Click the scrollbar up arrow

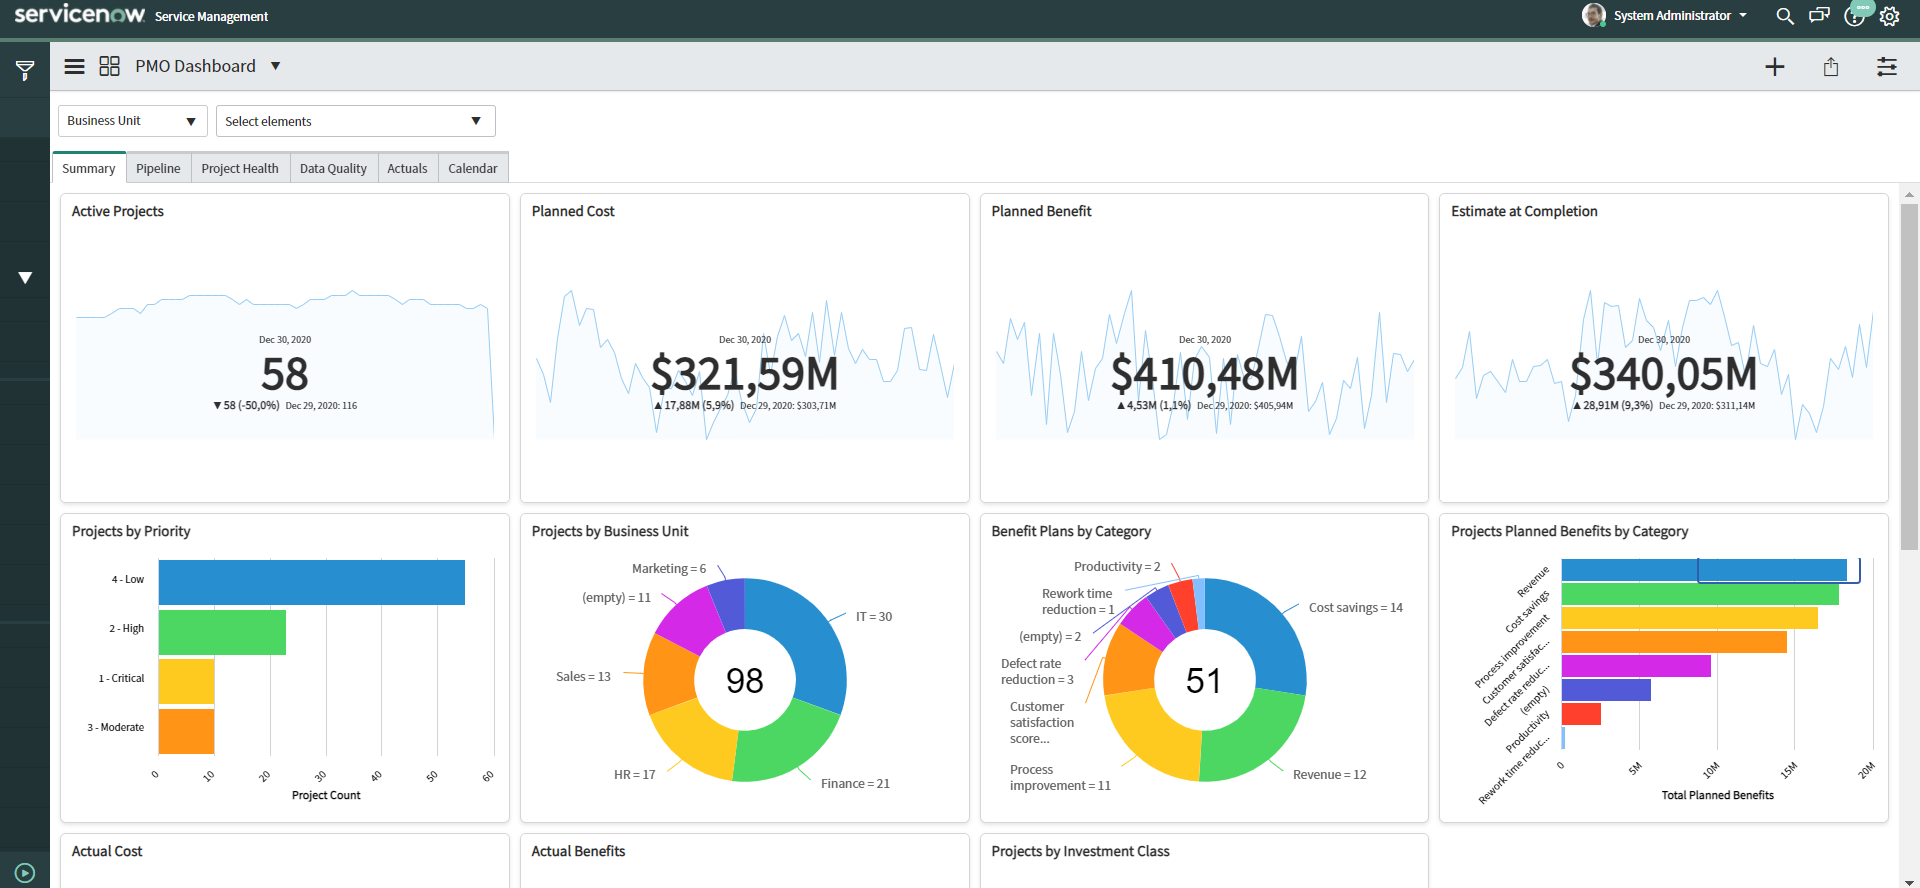(1909, 194)
